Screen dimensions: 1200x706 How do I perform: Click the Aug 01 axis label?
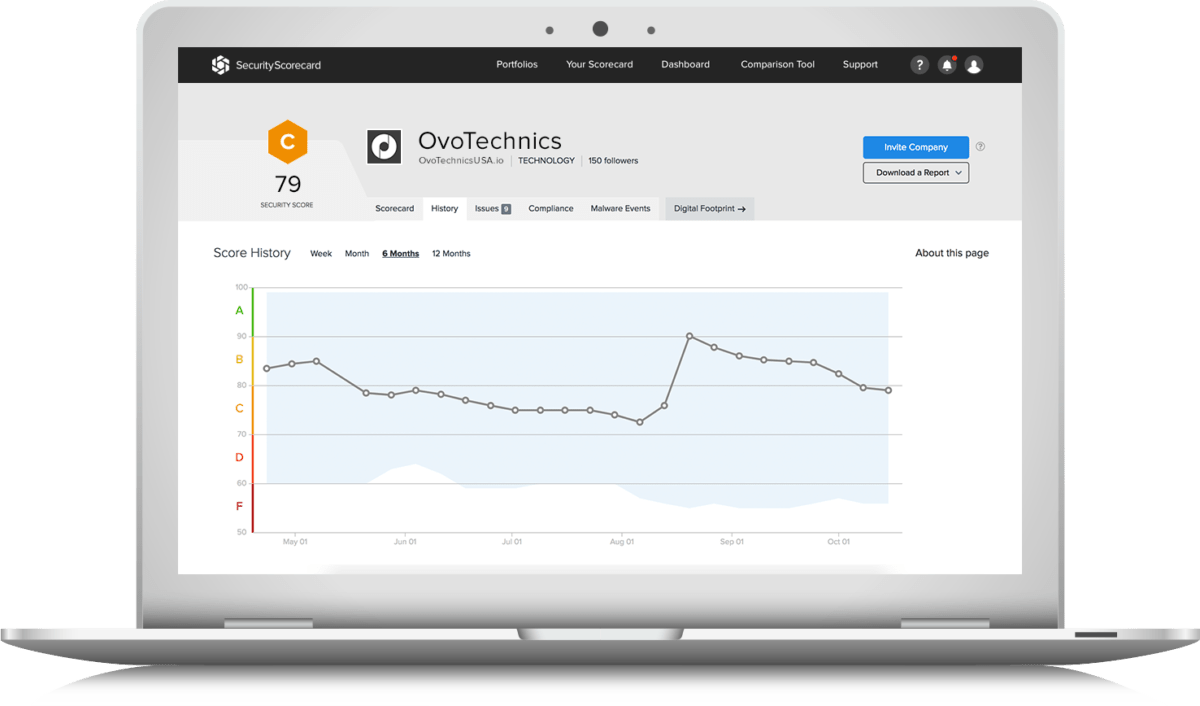(622, 542)
